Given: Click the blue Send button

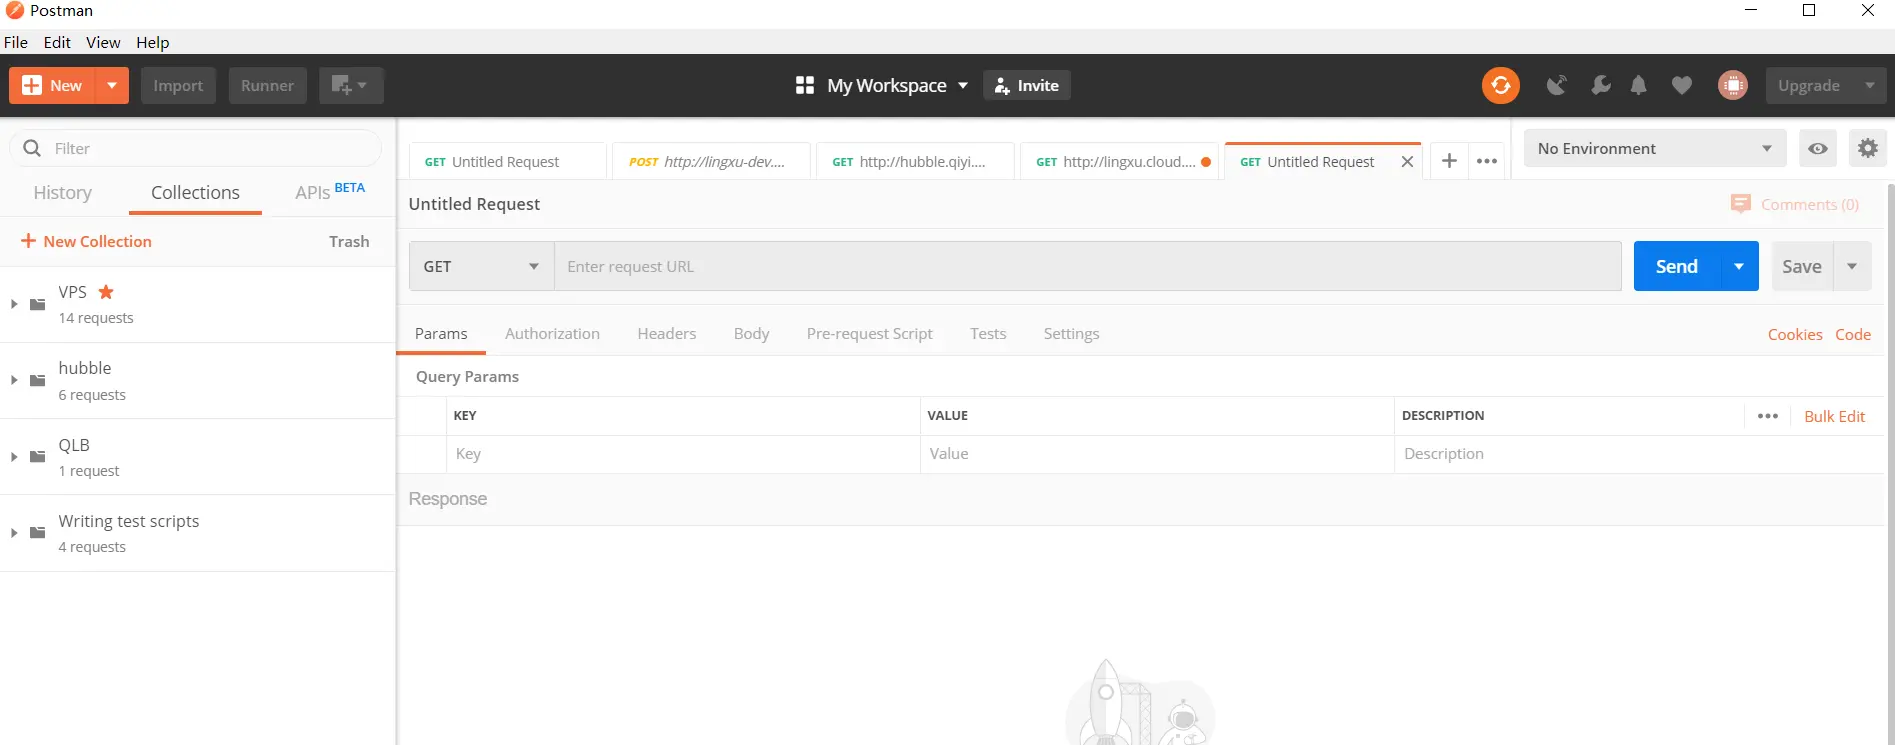Looking at the screenshot, I should pos(1676,267).
